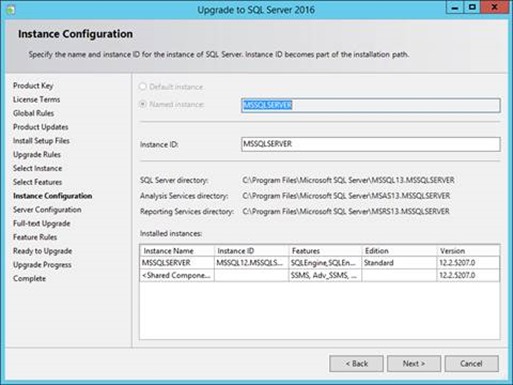
Task: Go to the Feature Rules step
Action: 35,237
